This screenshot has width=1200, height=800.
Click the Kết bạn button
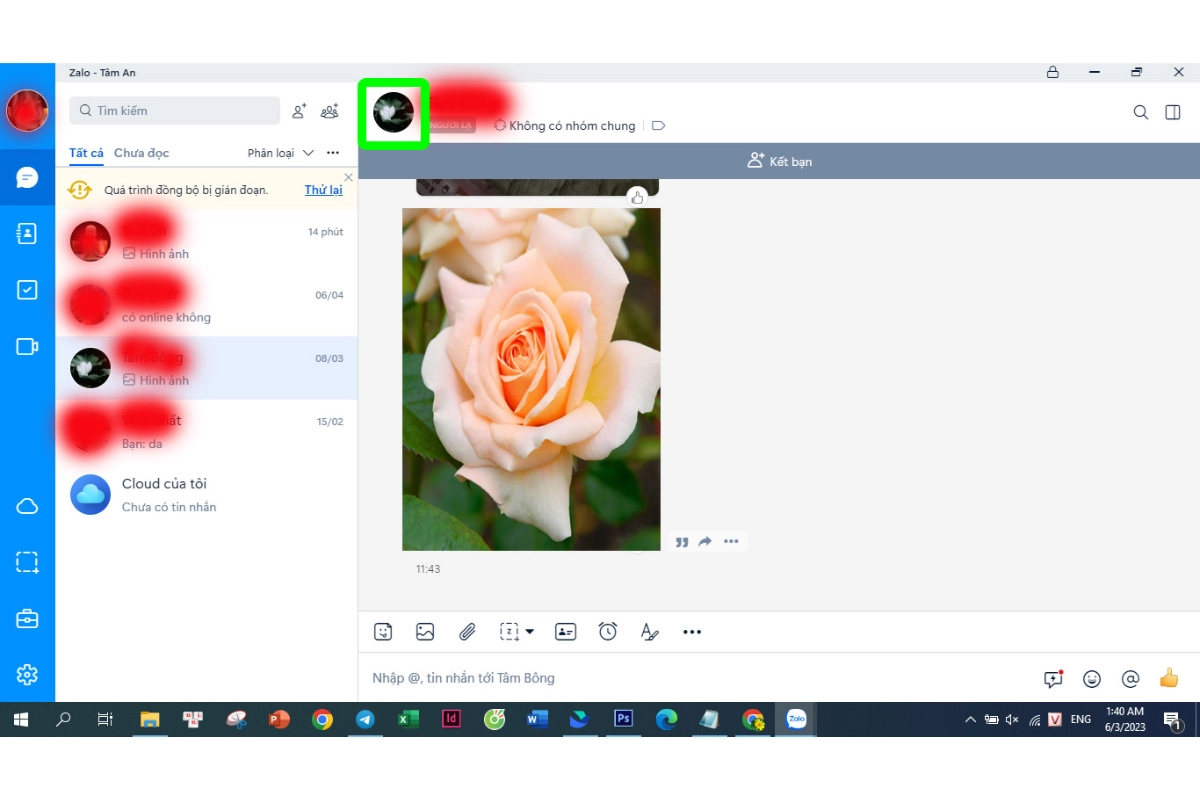[x=779, y=161]
